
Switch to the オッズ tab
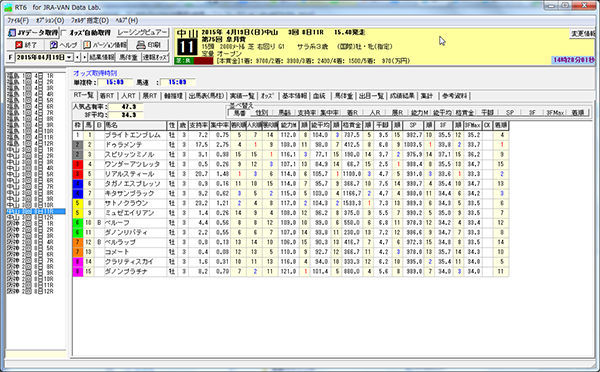pyautogui.click(x=267, y=96)
